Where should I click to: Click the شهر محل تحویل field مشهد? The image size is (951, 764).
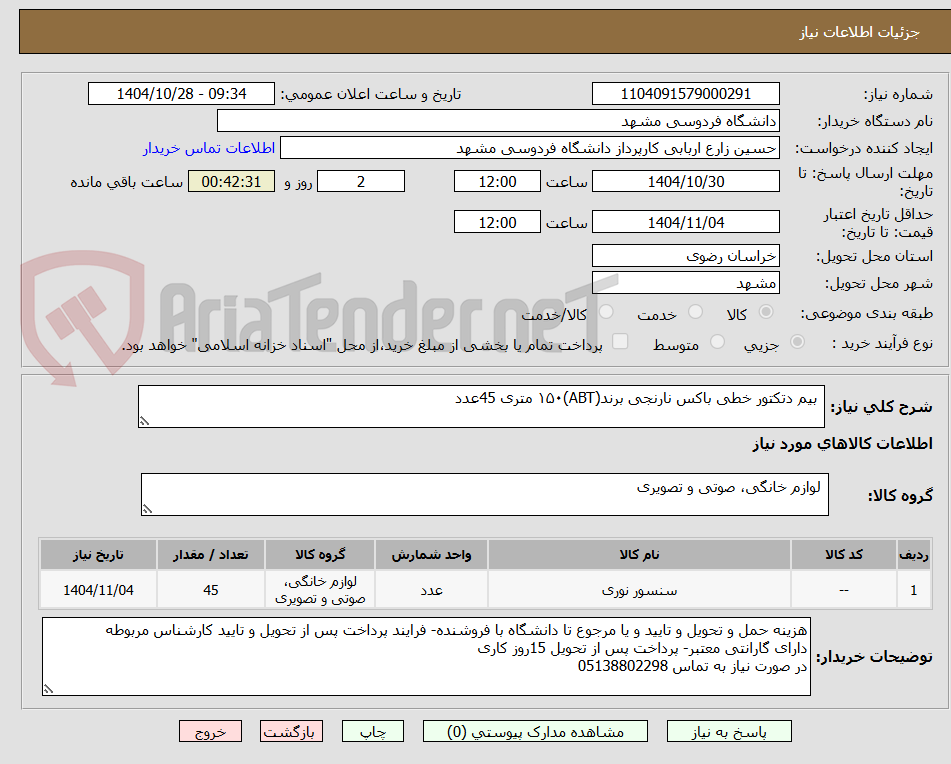[685, 283]
